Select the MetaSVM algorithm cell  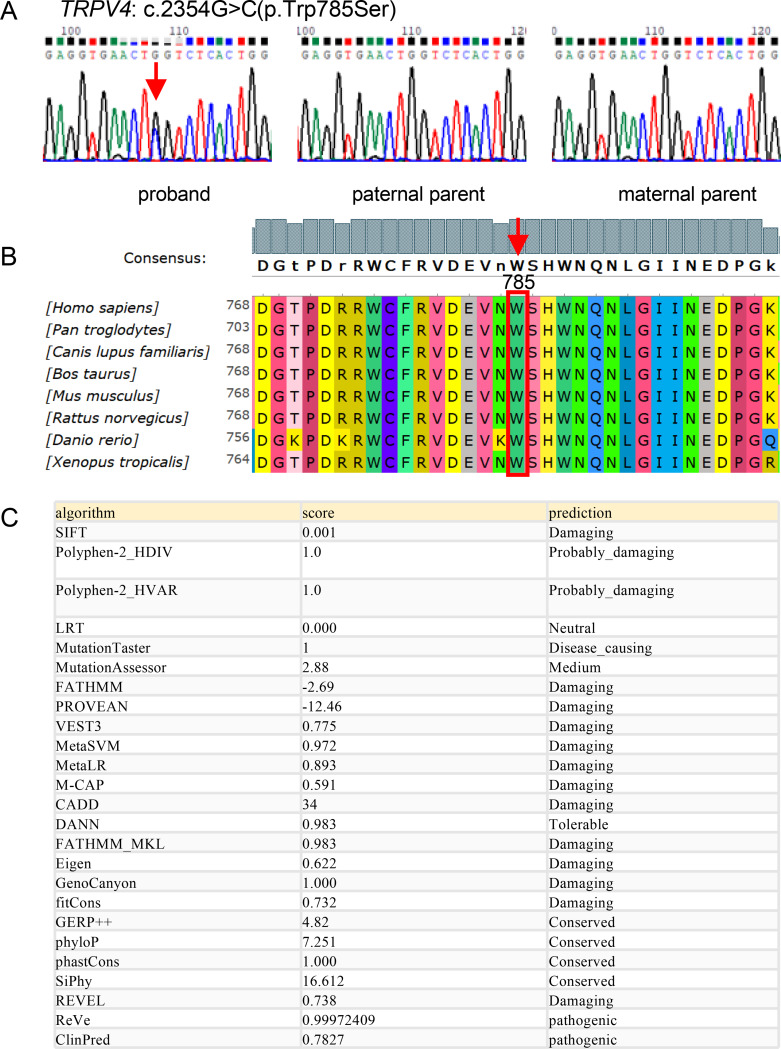click(x=177, y=746)
